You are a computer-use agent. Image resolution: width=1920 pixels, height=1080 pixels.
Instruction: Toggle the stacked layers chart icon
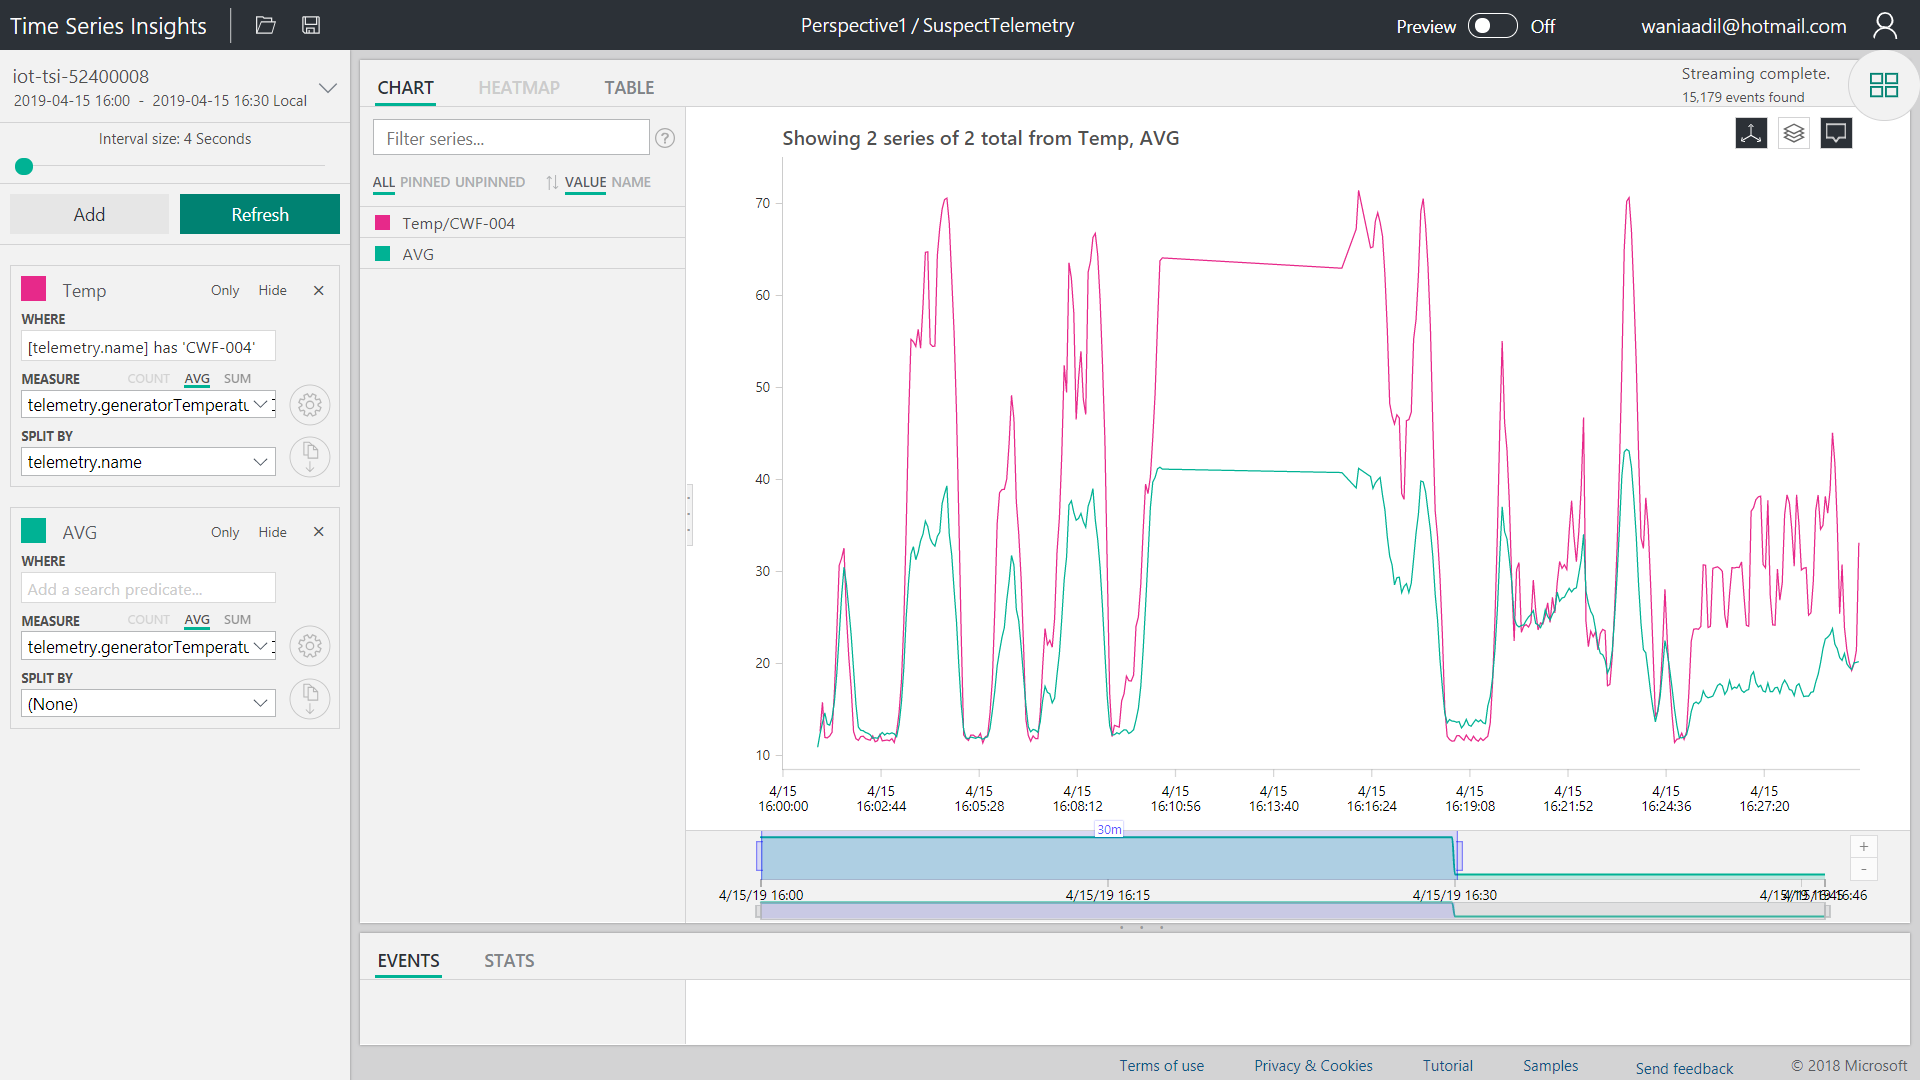click(x=1794, y=133)
